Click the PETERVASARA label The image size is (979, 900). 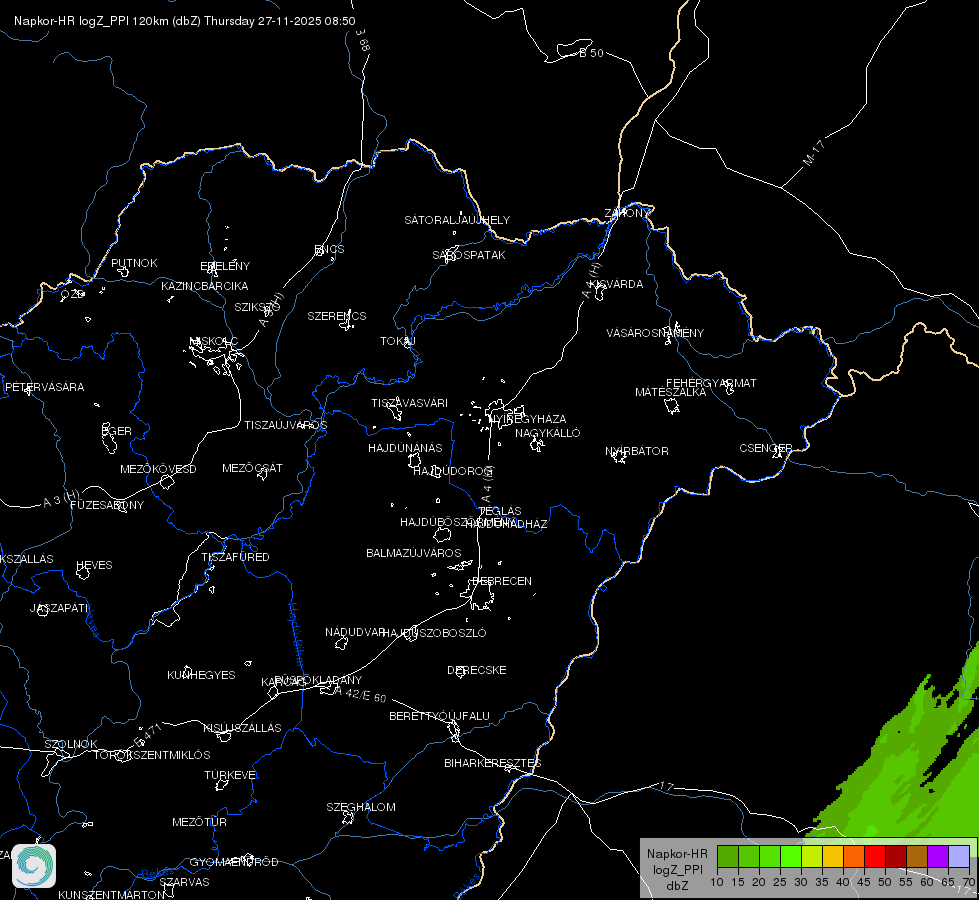pyautogui.click(x=44, y=387)
